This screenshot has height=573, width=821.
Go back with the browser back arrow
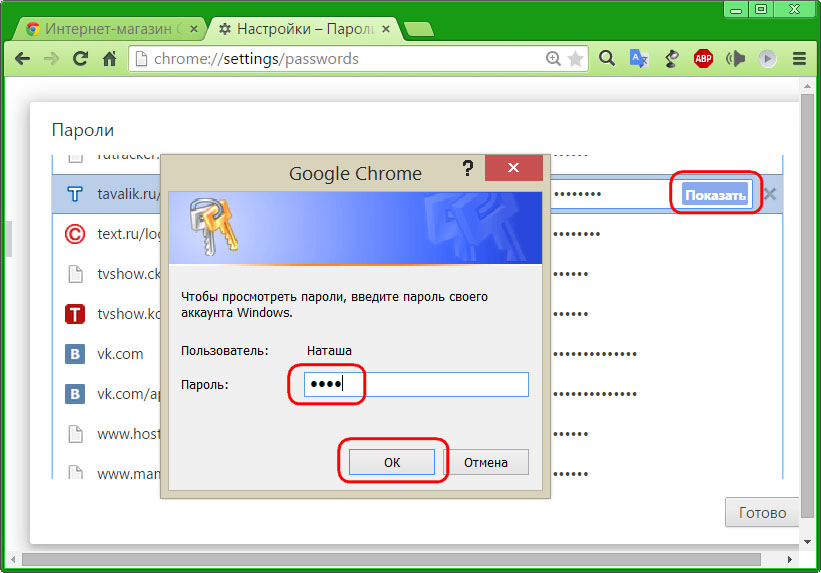point(23,59)
